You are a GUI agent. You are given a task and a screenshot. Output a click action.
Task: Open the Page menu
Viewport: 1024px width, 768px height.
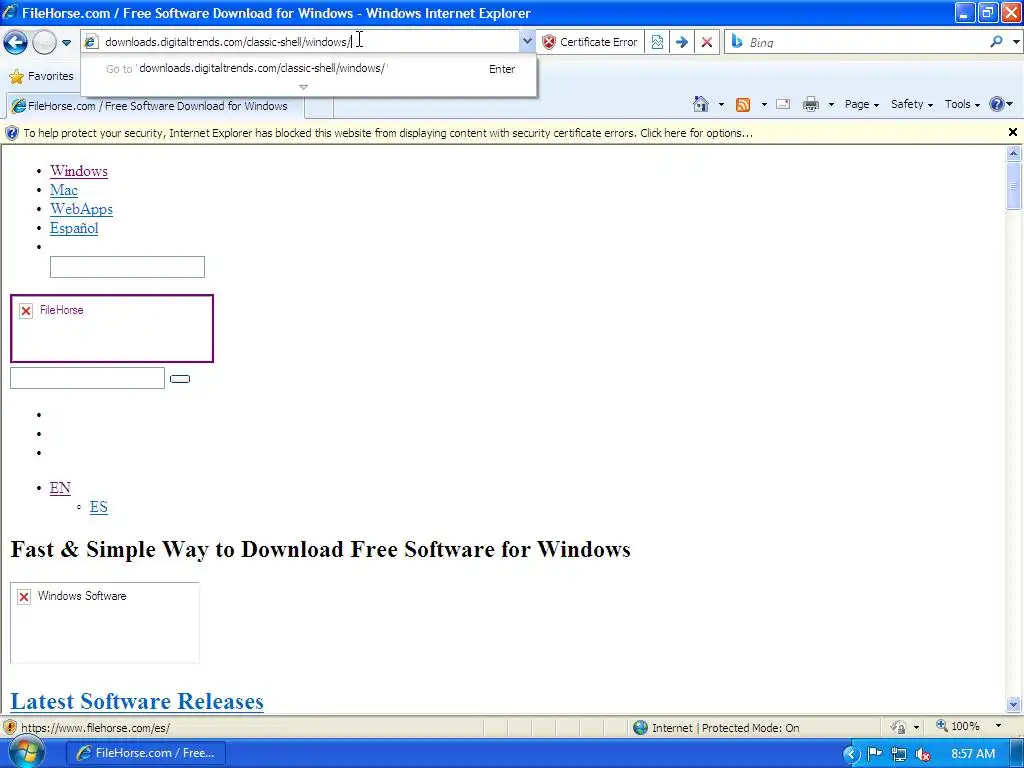click(x=861, y=104)
